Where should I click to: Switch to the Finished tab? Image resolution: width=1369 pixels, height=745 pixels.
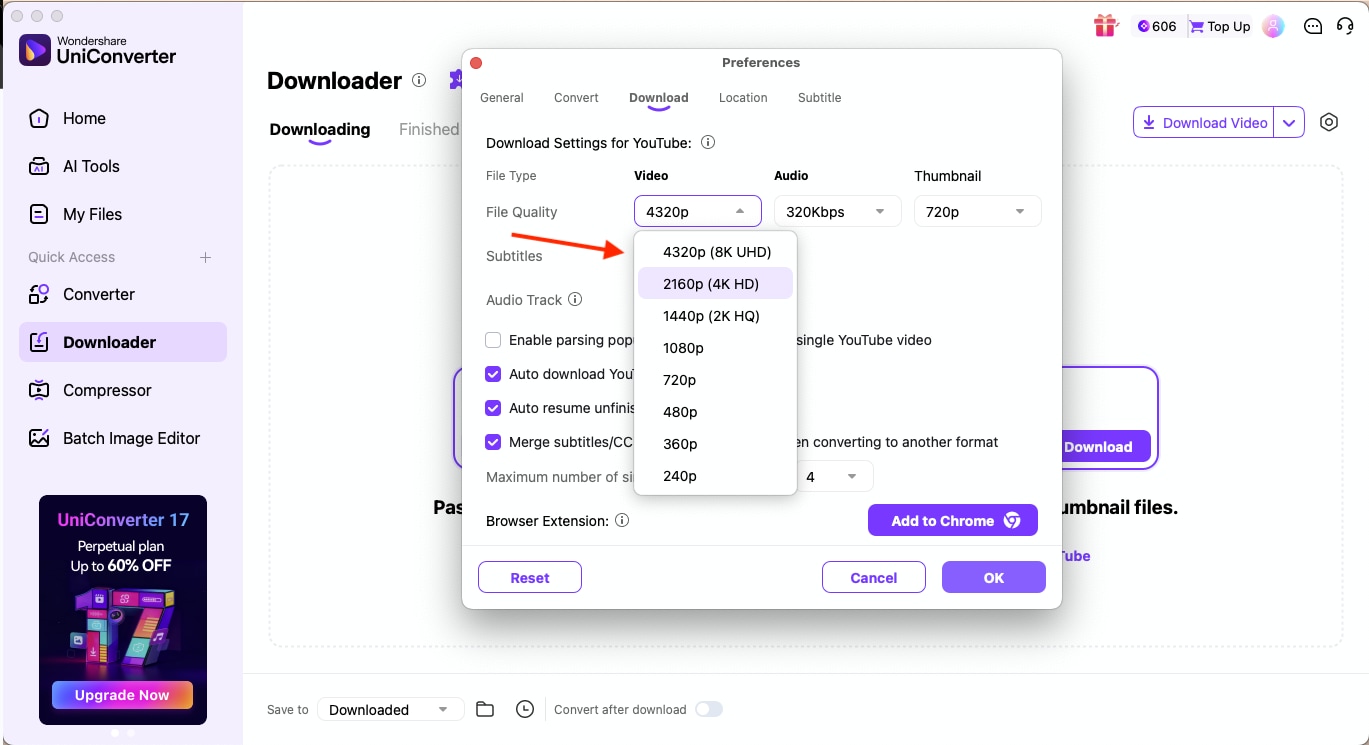(x=428, y=128)
